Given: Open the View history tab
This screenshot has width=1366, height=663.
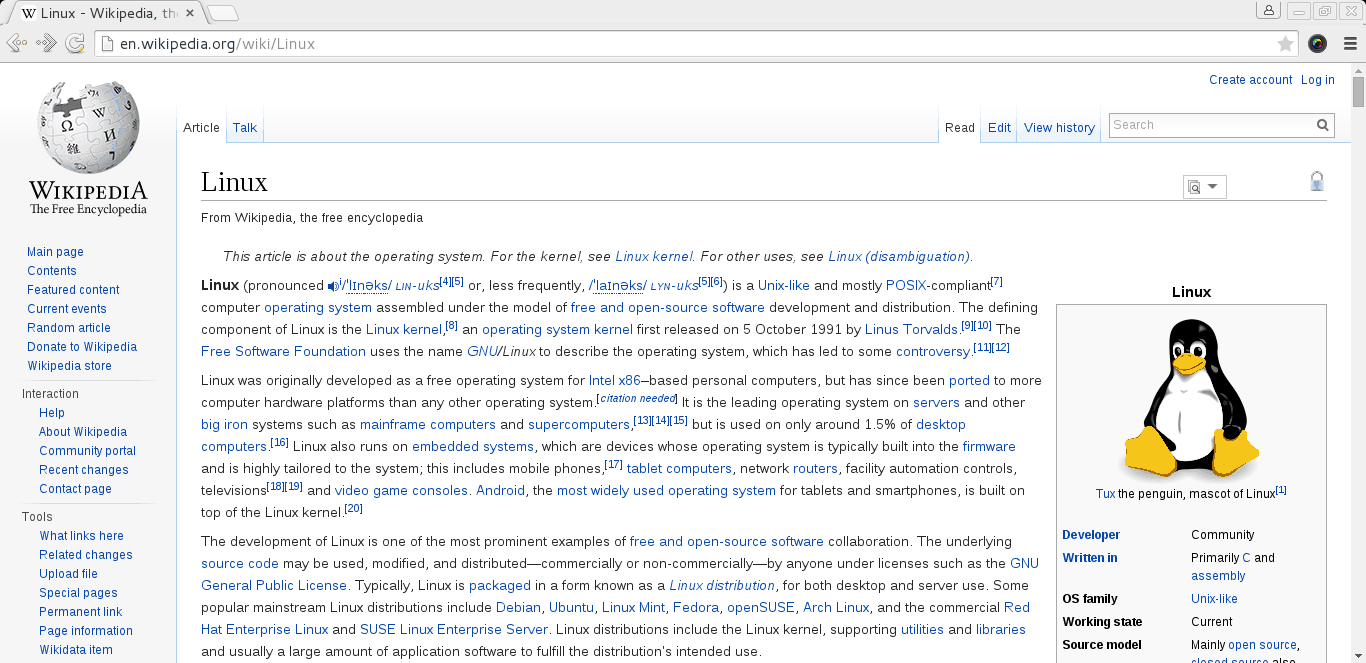Looking at the screenshot, I should point(1059,127).
